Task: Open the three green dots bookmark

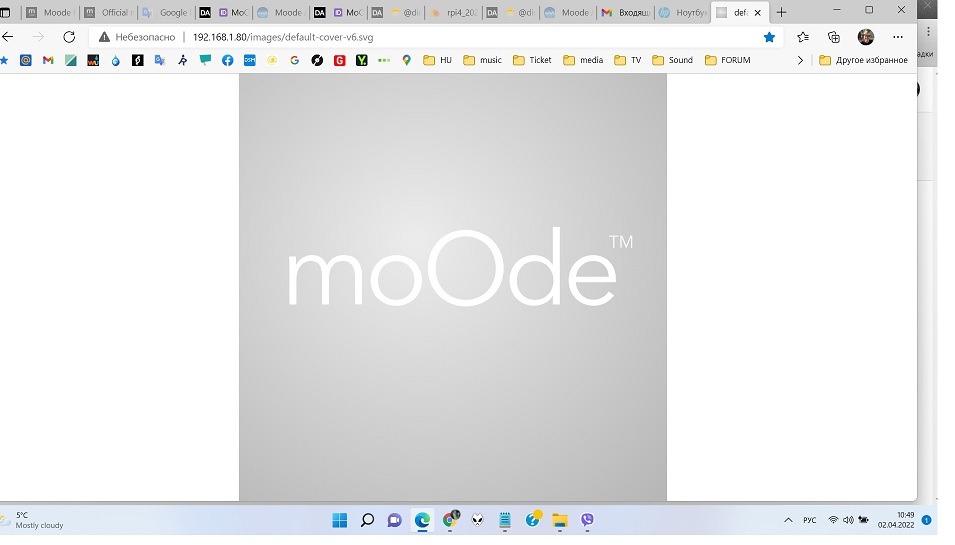Action: (384, 60)
